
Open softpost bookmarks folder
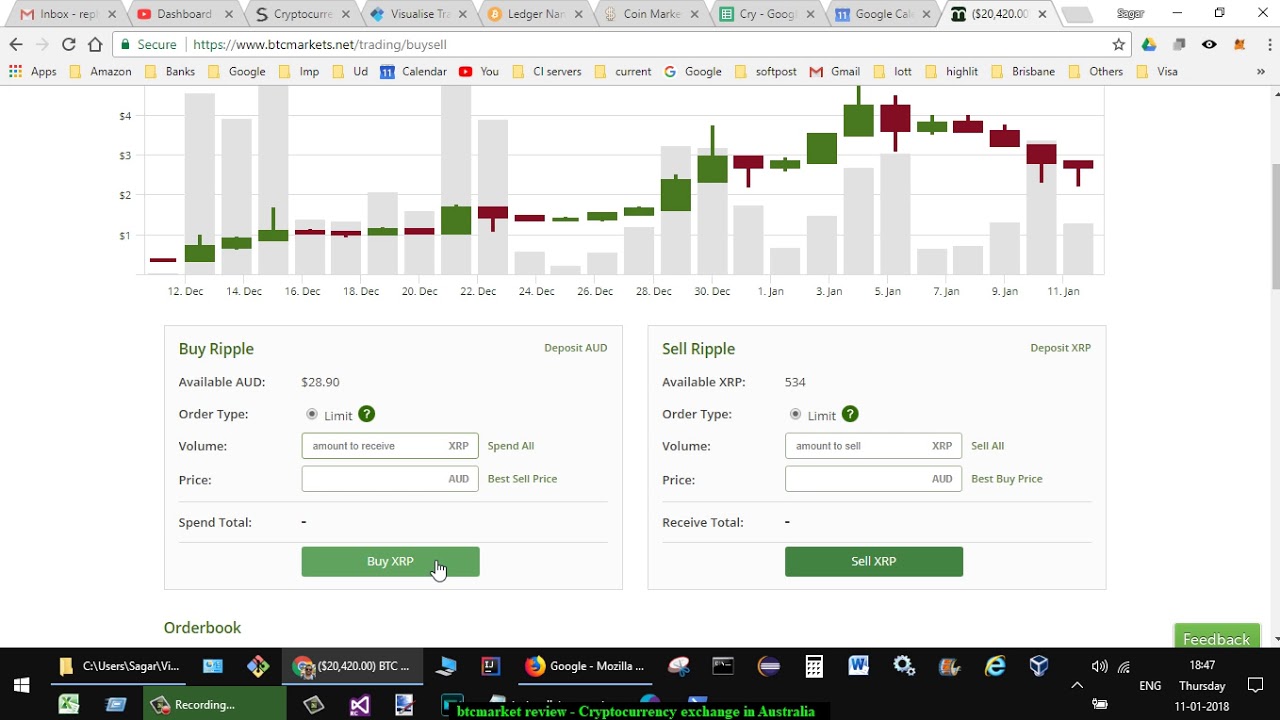pos(765,72)
